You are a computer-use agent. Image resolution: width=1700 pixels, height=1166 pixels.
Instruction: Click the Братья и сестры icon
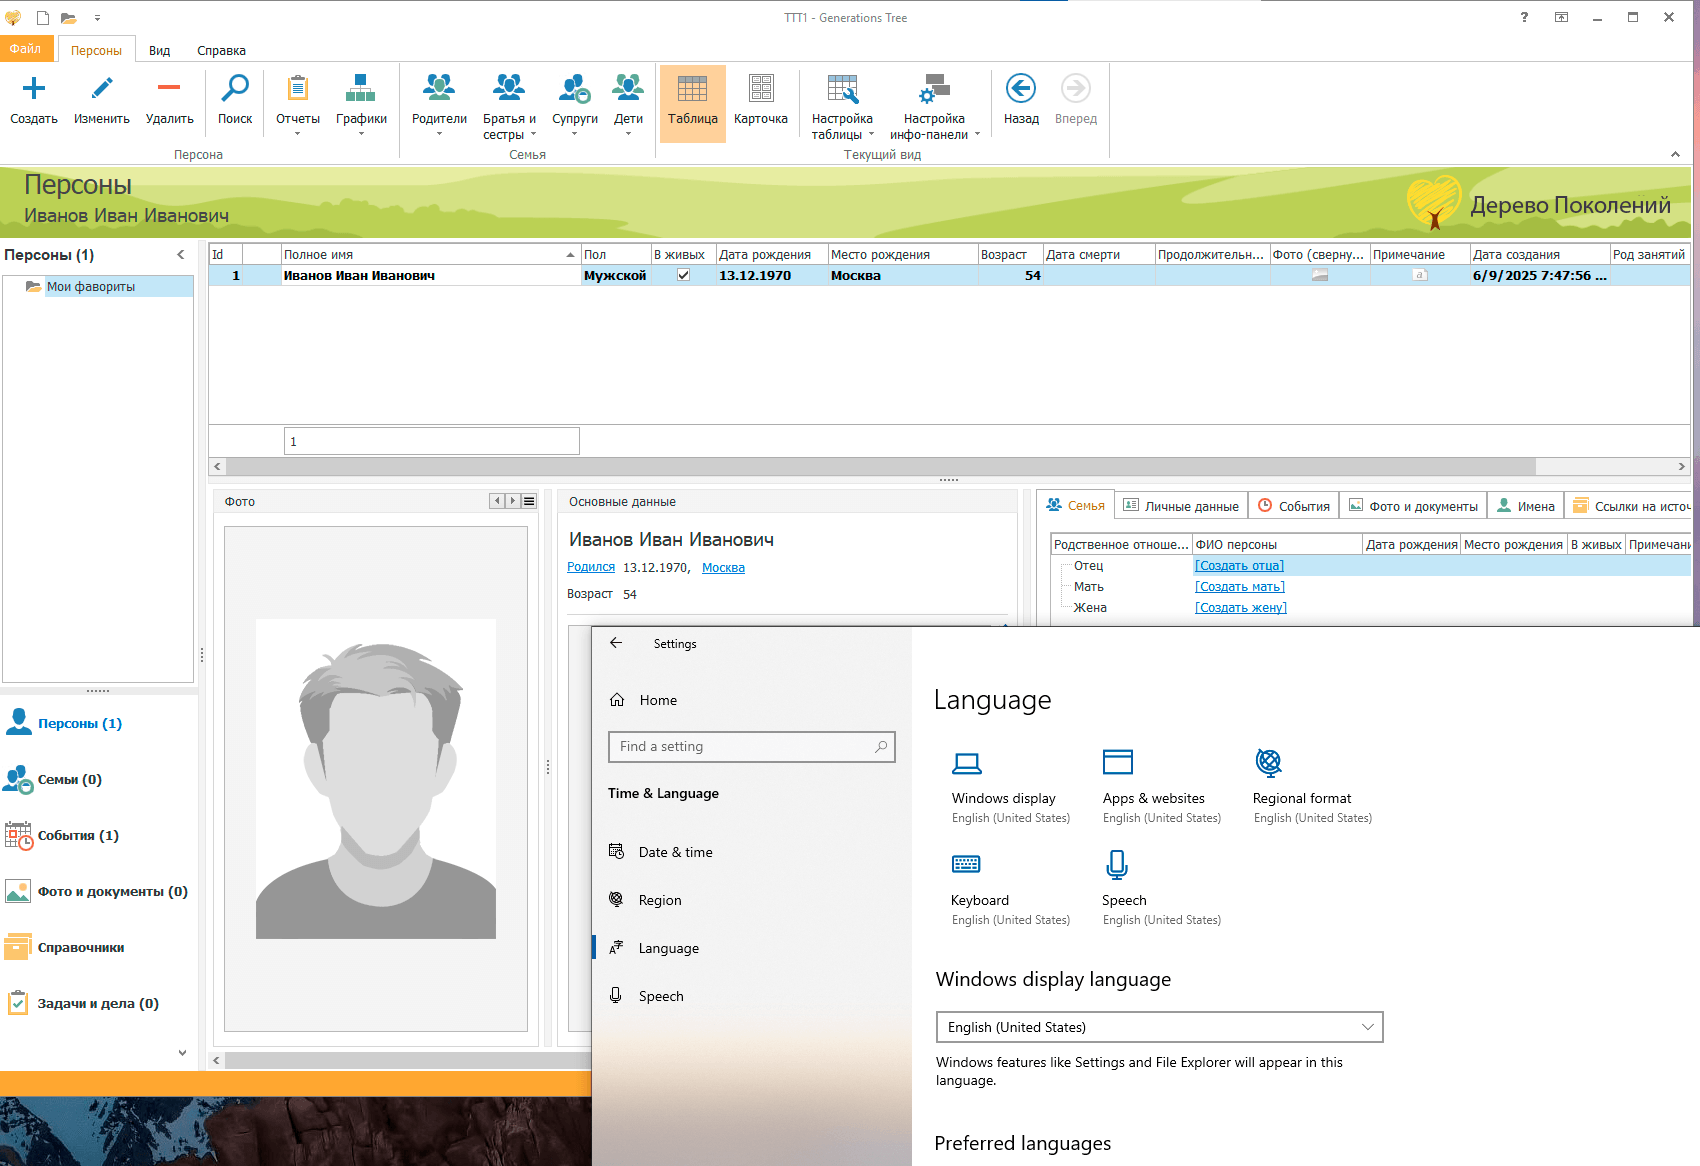coord(509,89)
